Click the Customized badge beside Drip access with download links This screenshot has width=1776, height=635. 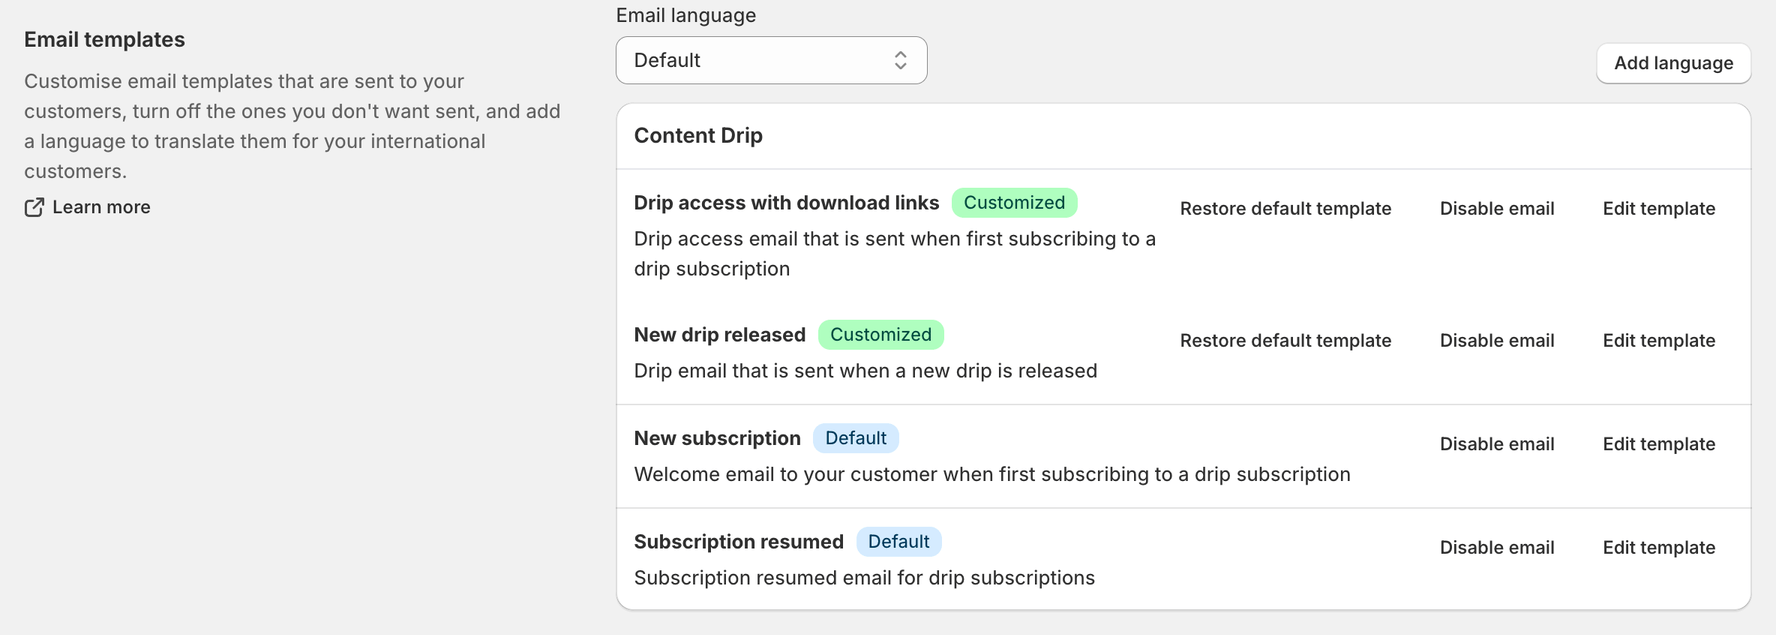click(1014, 202)
